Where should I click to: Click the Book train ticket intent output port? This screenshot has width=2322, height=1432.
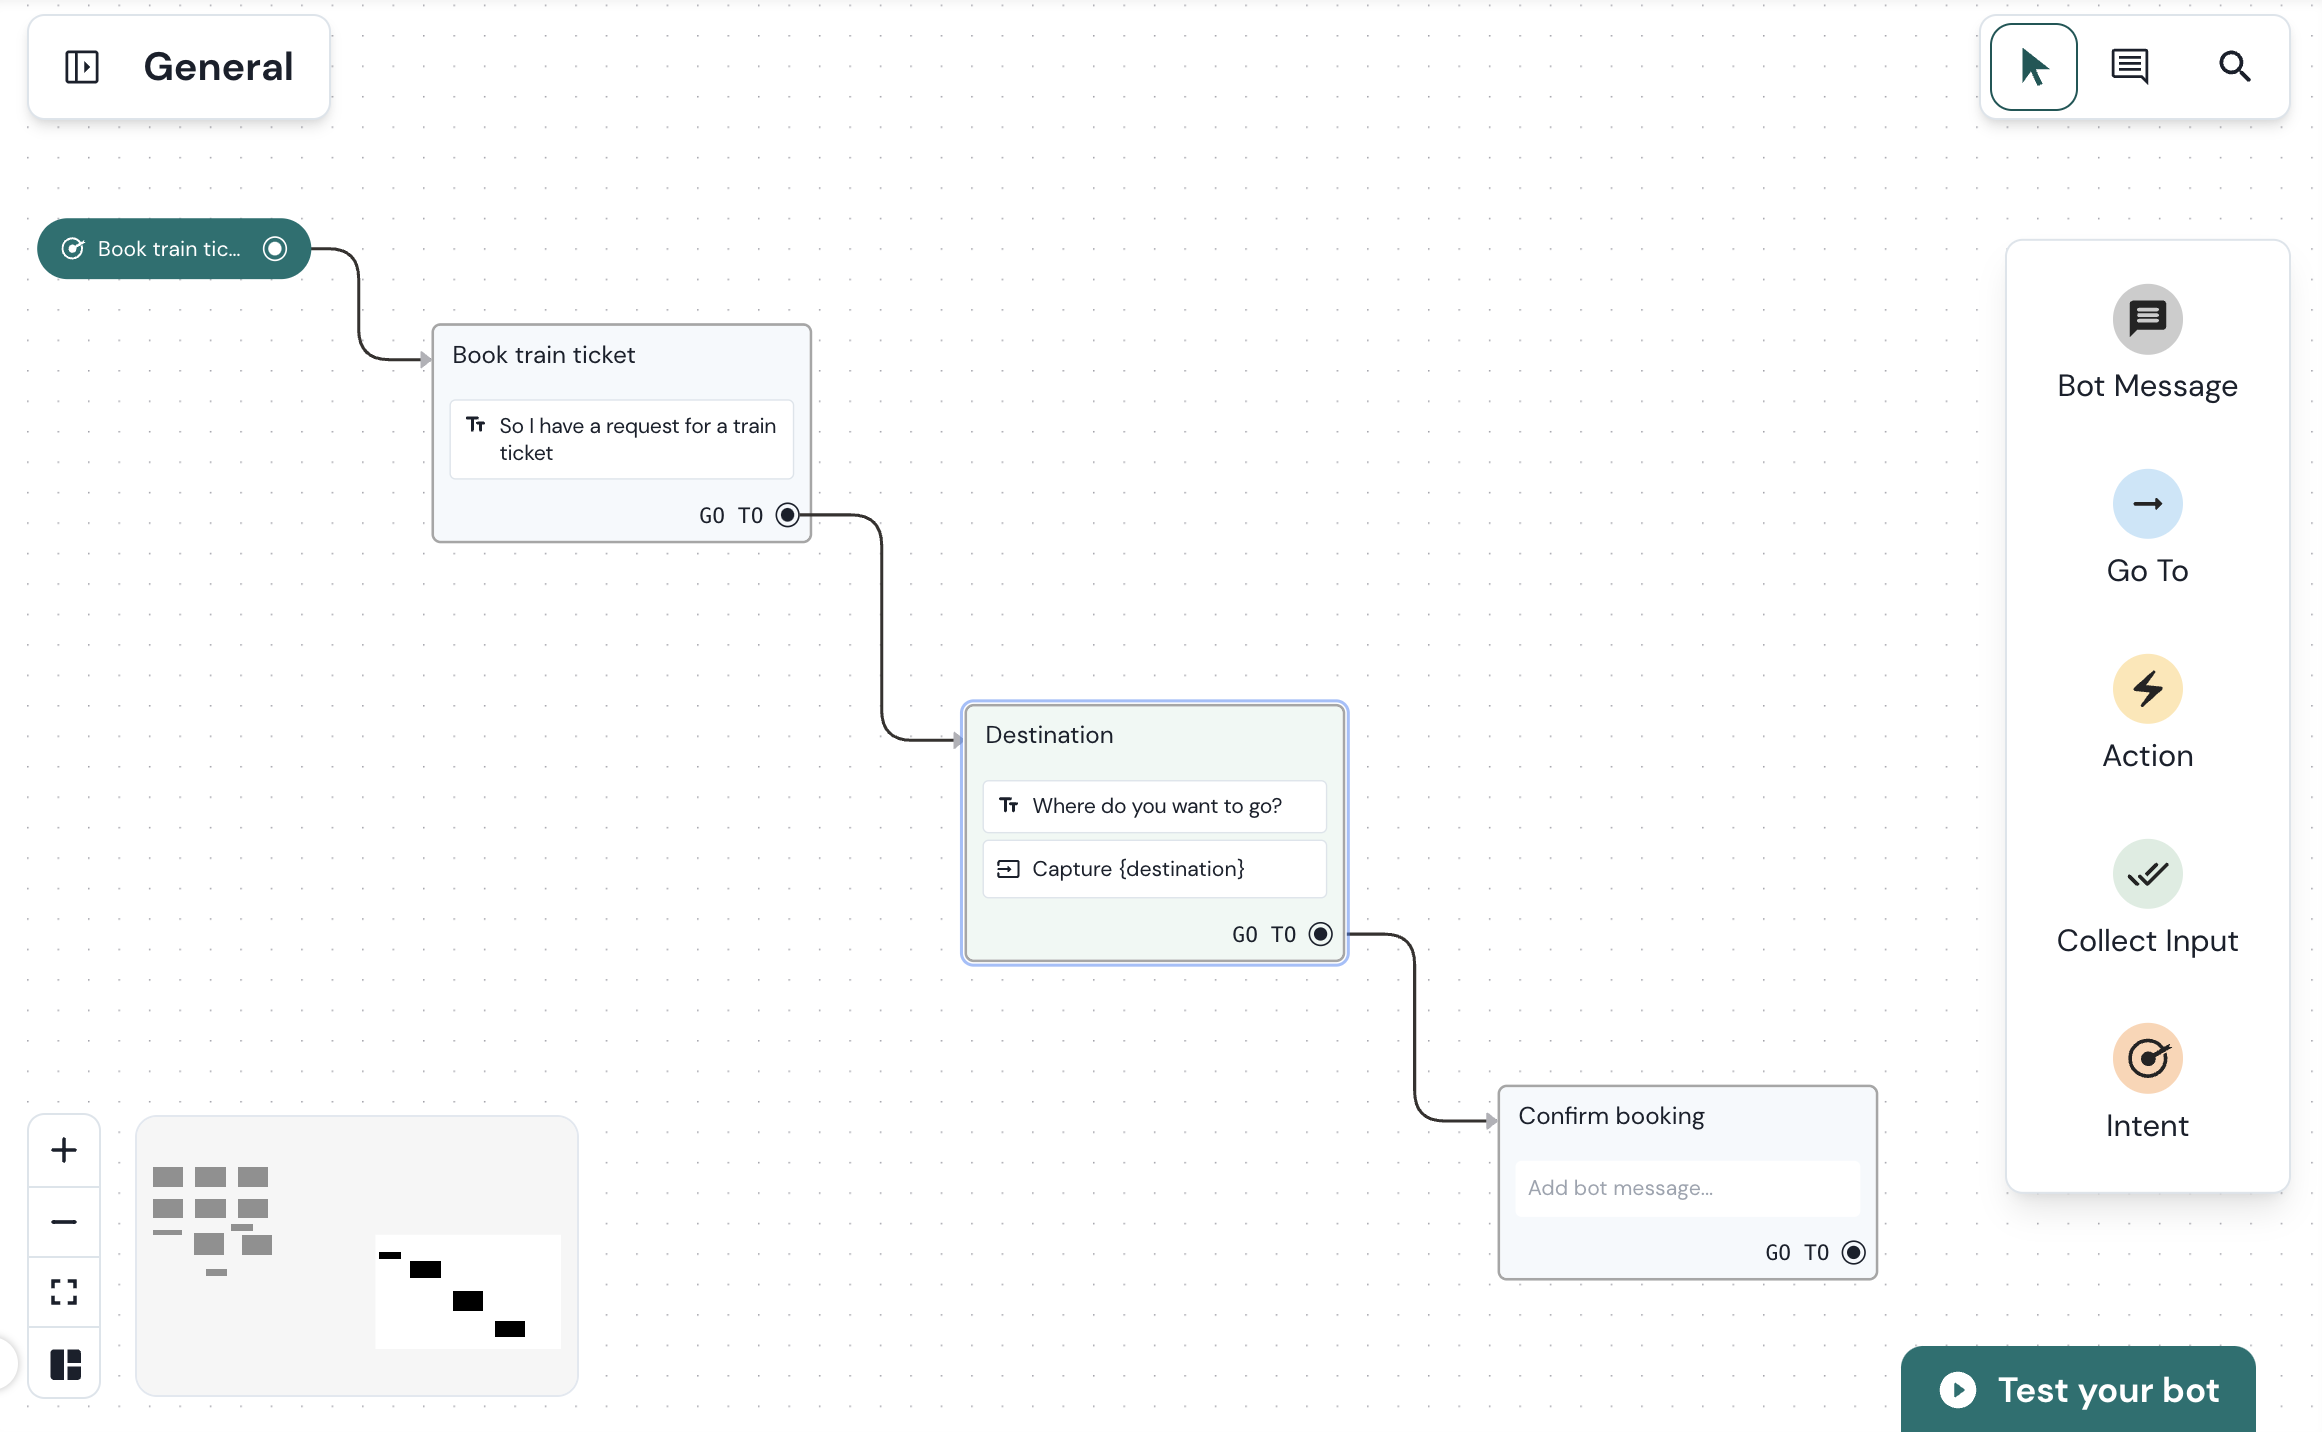tap(275, 249)
